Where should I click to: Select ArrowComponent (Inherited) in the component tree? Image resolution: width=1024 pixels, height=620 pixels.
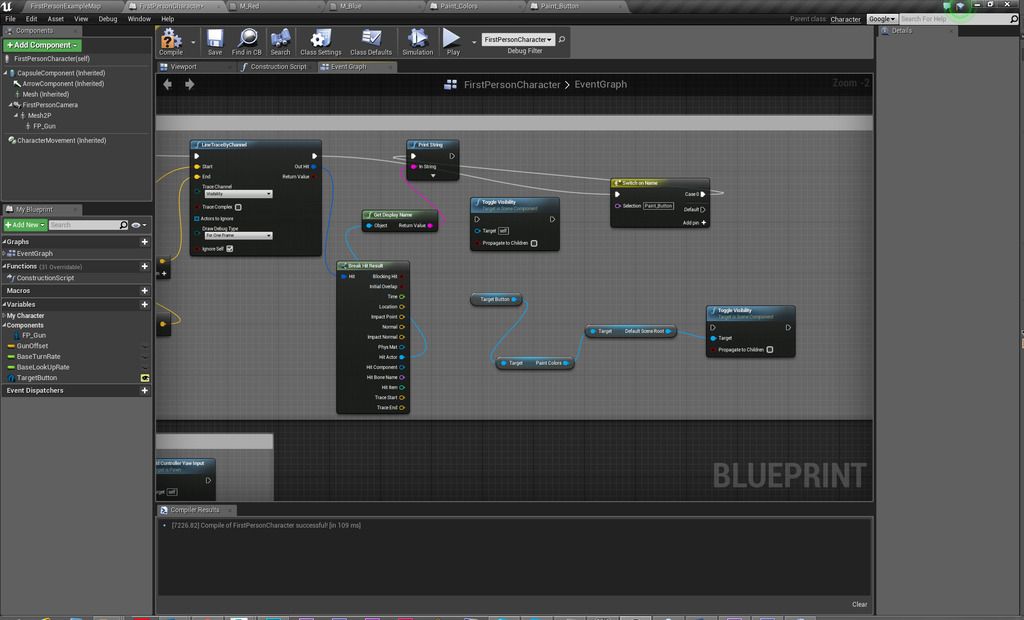pyautogui.click(x=63, y=84)
